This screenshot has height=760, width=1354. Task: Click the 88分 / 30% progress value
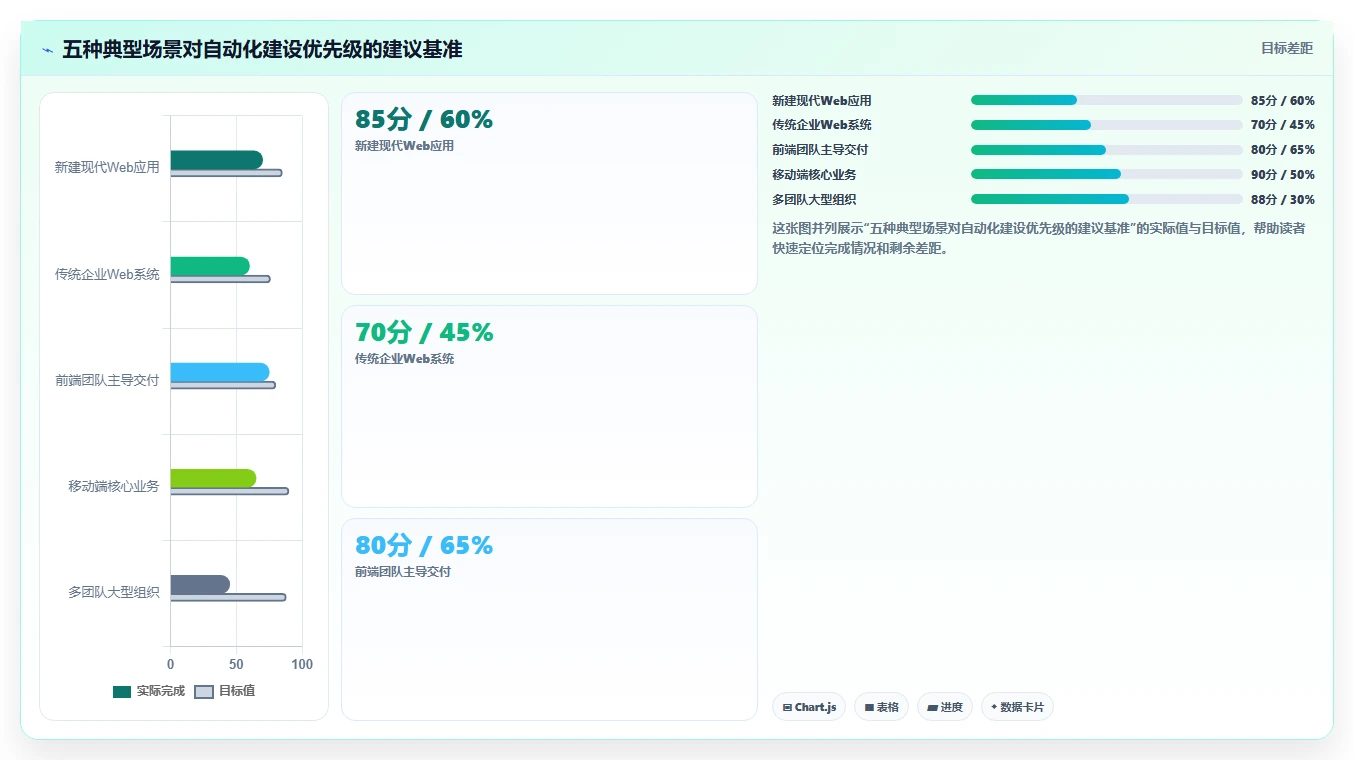(1283, 200)
